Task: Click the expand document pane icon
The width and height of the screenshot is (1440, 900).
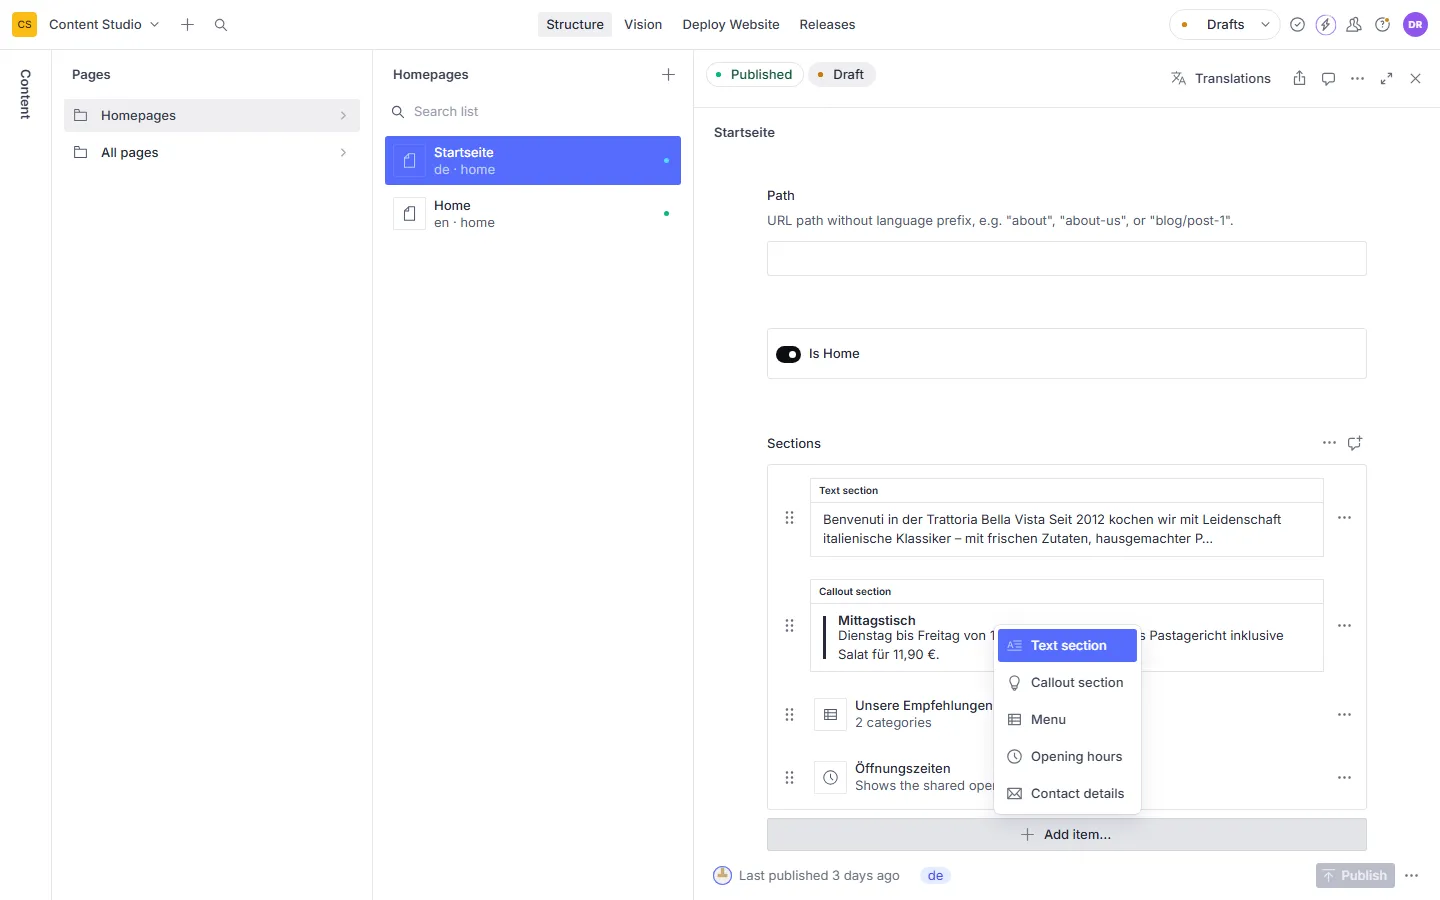Action: pyautogui.click(x=1386, y=78)
